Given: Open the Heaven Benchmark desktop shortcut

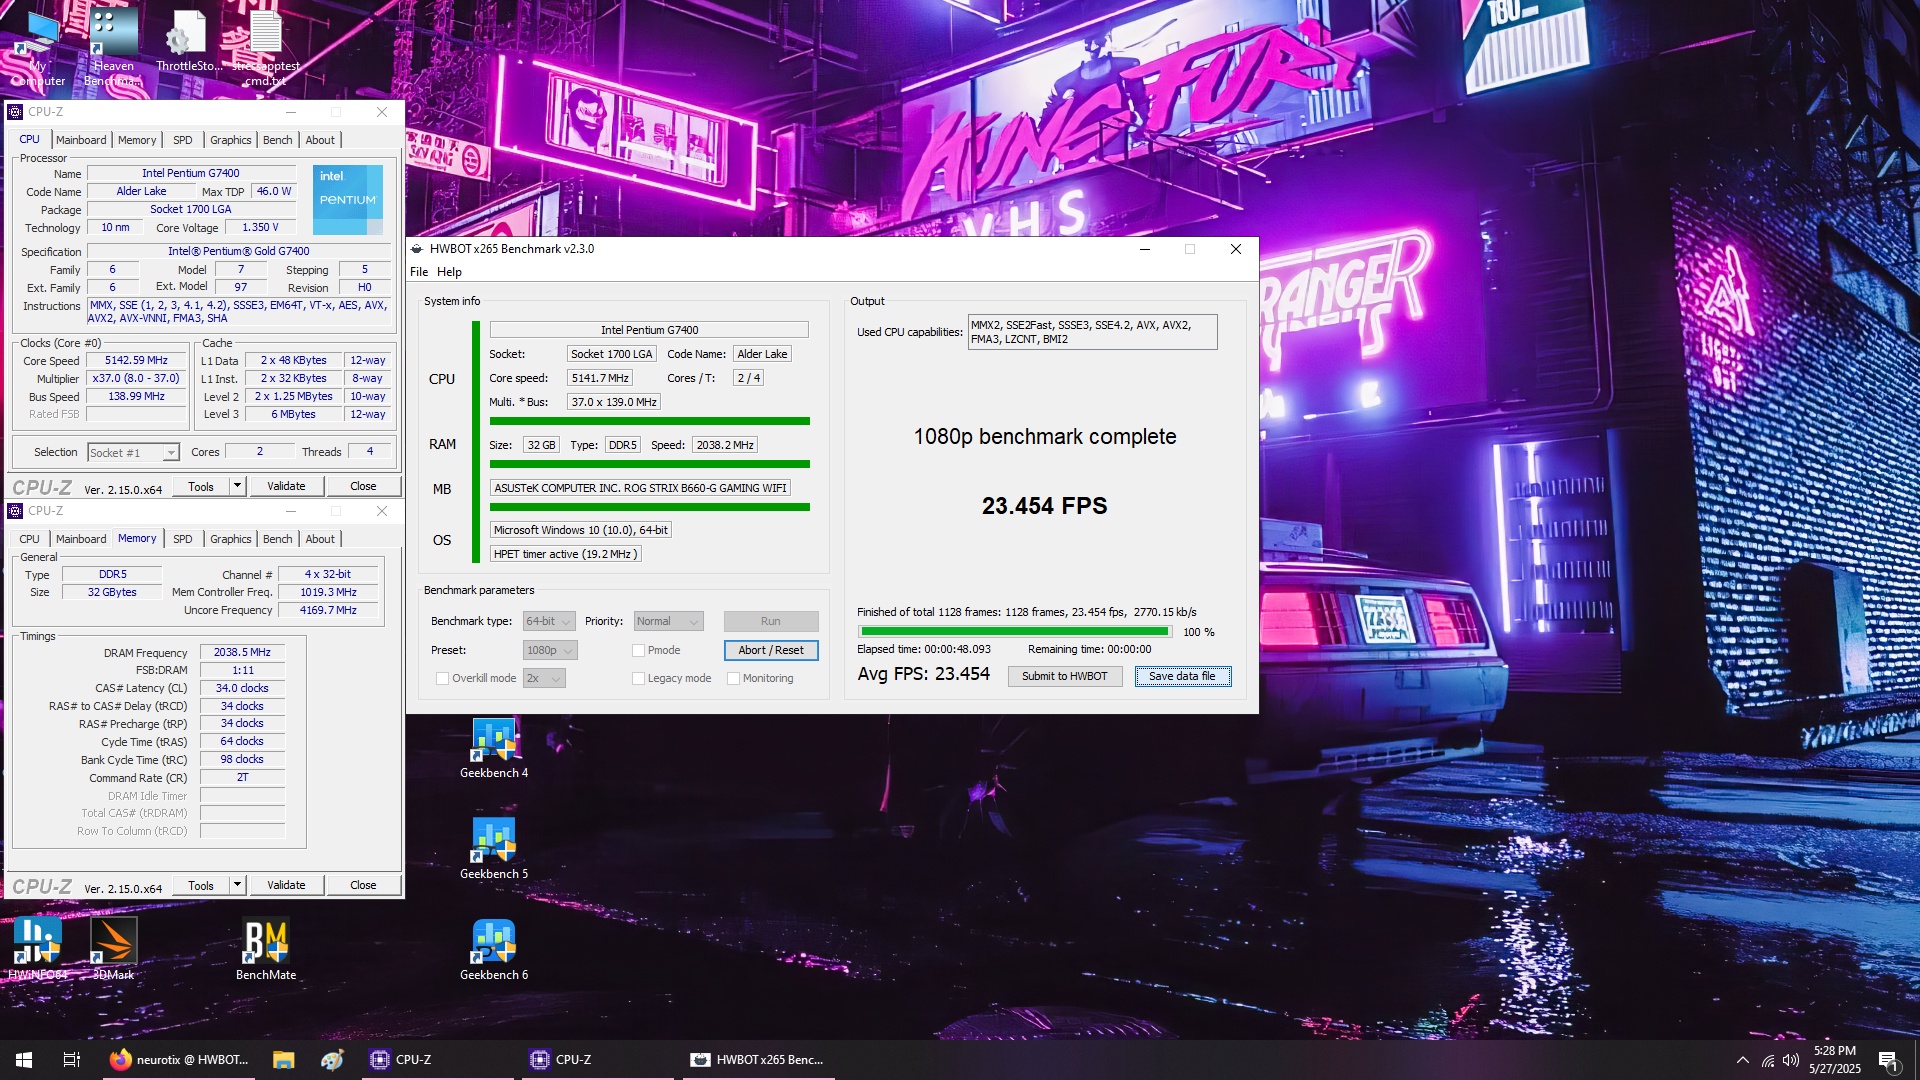Looking at the screenshot, I should click(x=113, y=48).
